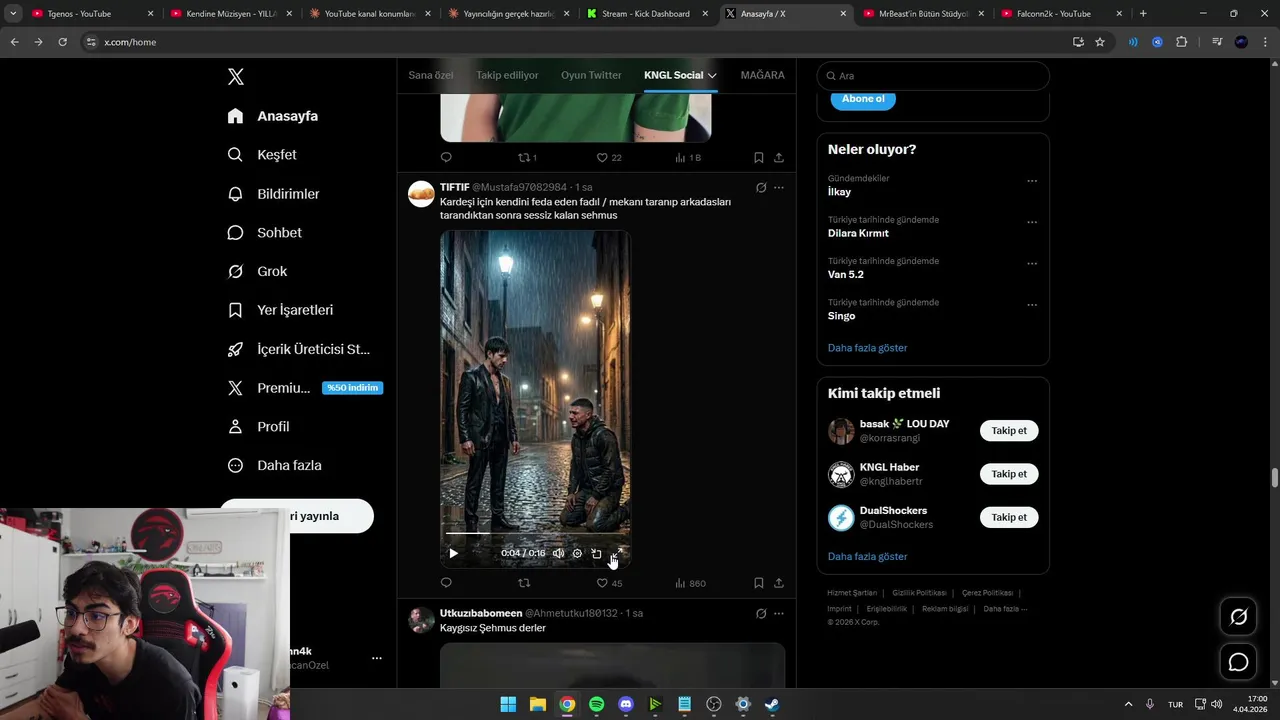Show more follow suggestions link
1280x720 pixels.
tap(868, 556)
